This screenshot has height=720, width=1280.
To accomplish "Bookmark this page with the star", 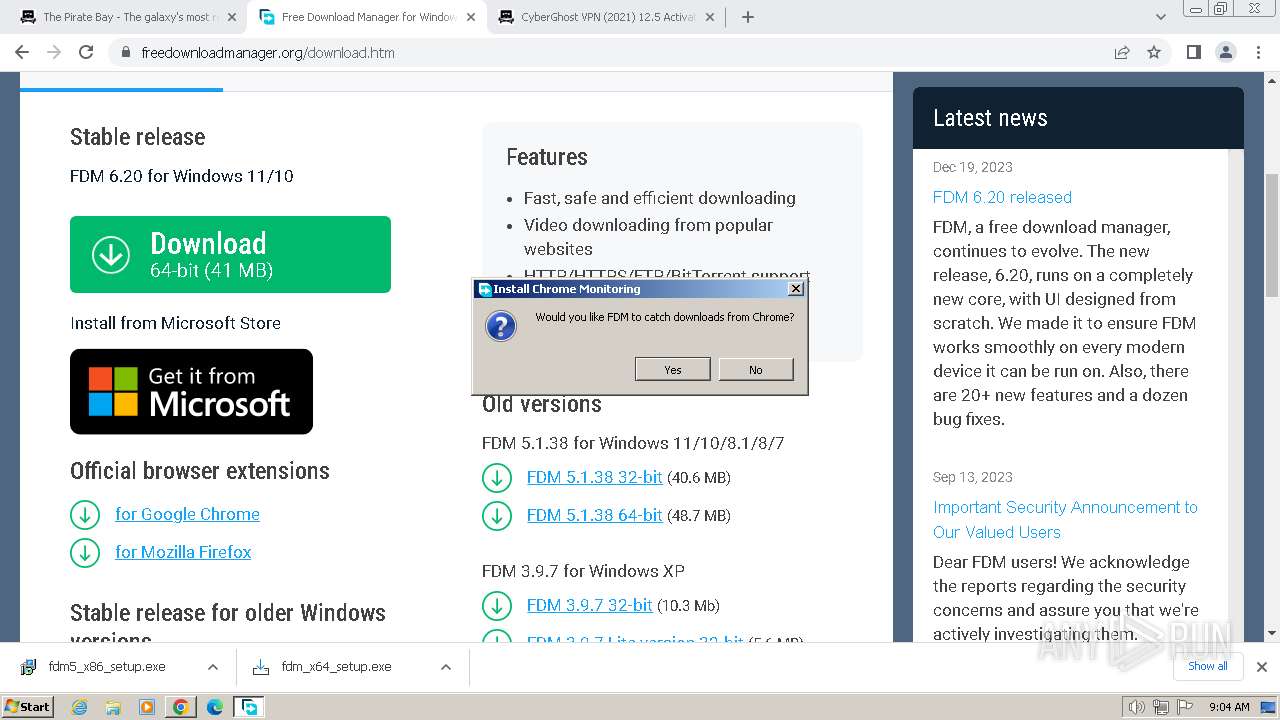I will (1154, 52).
